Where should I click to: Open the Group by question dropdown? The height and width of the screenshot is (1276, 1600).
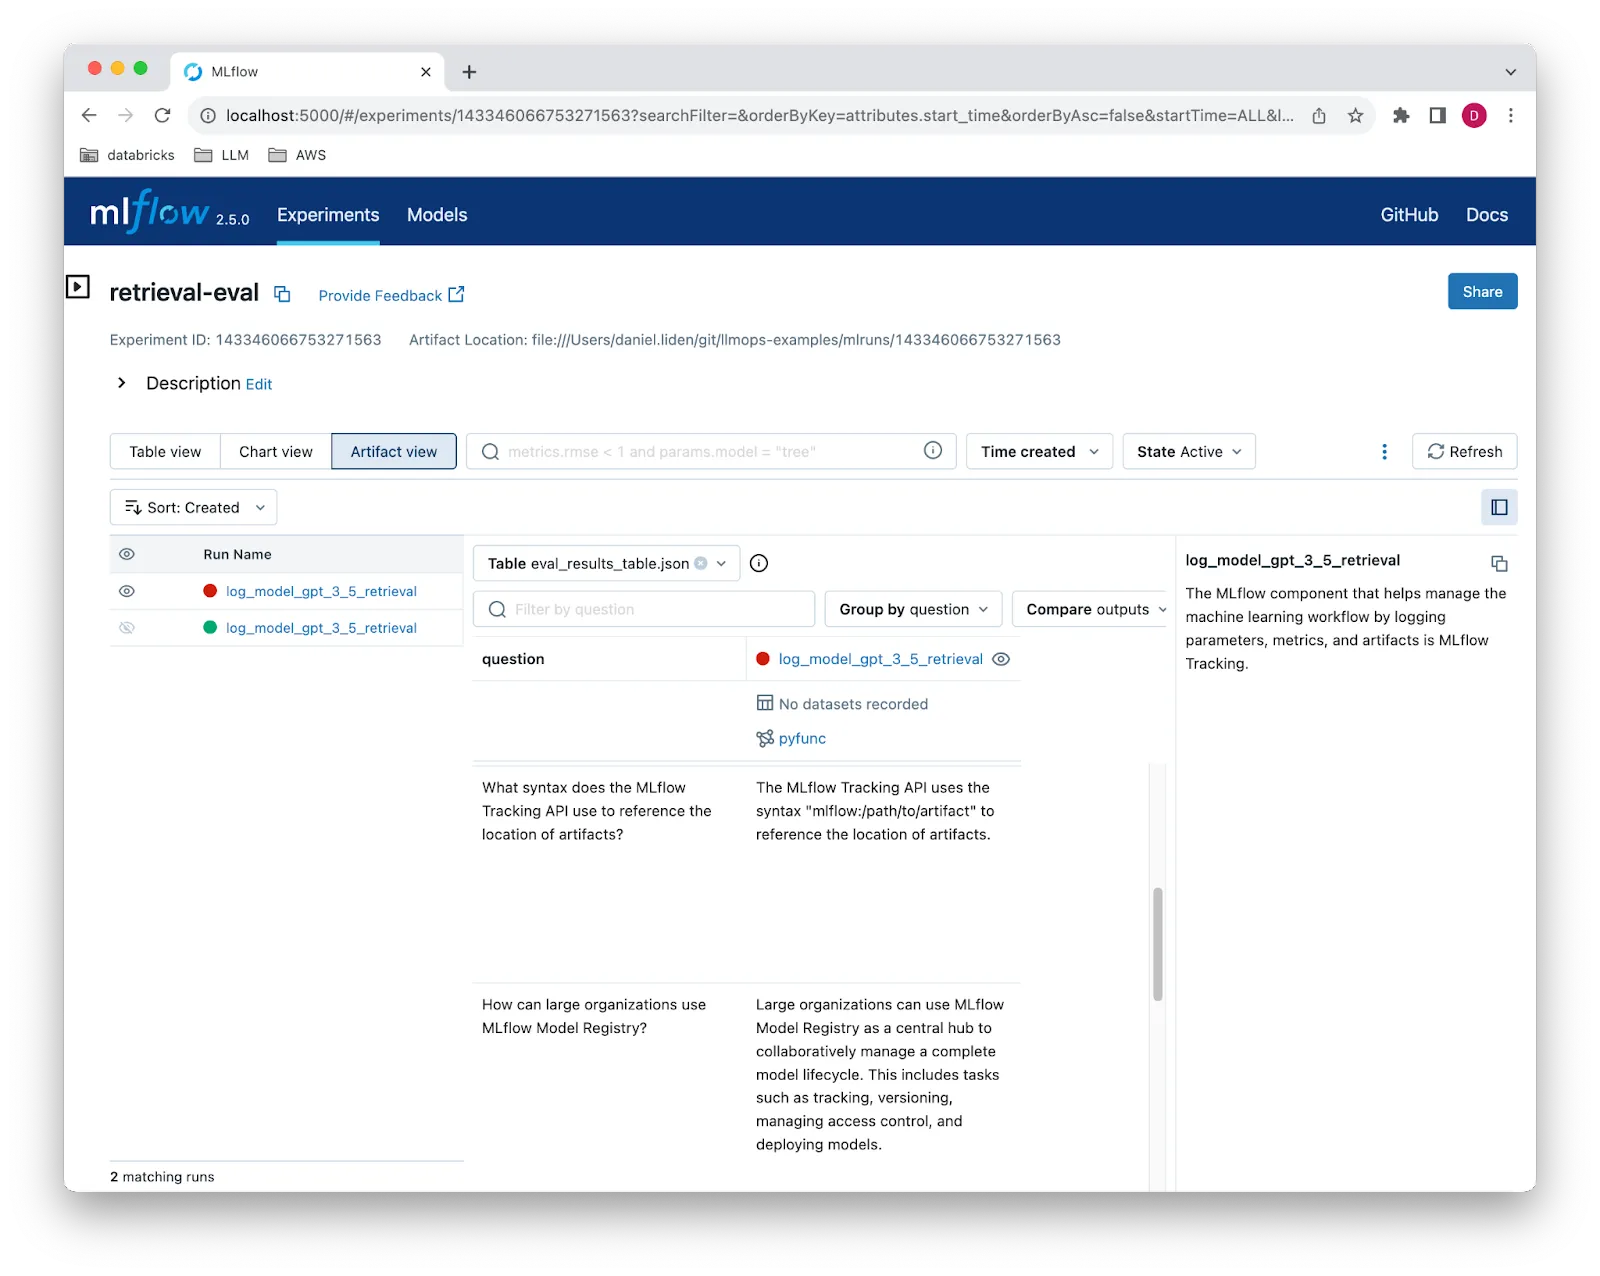911,609
